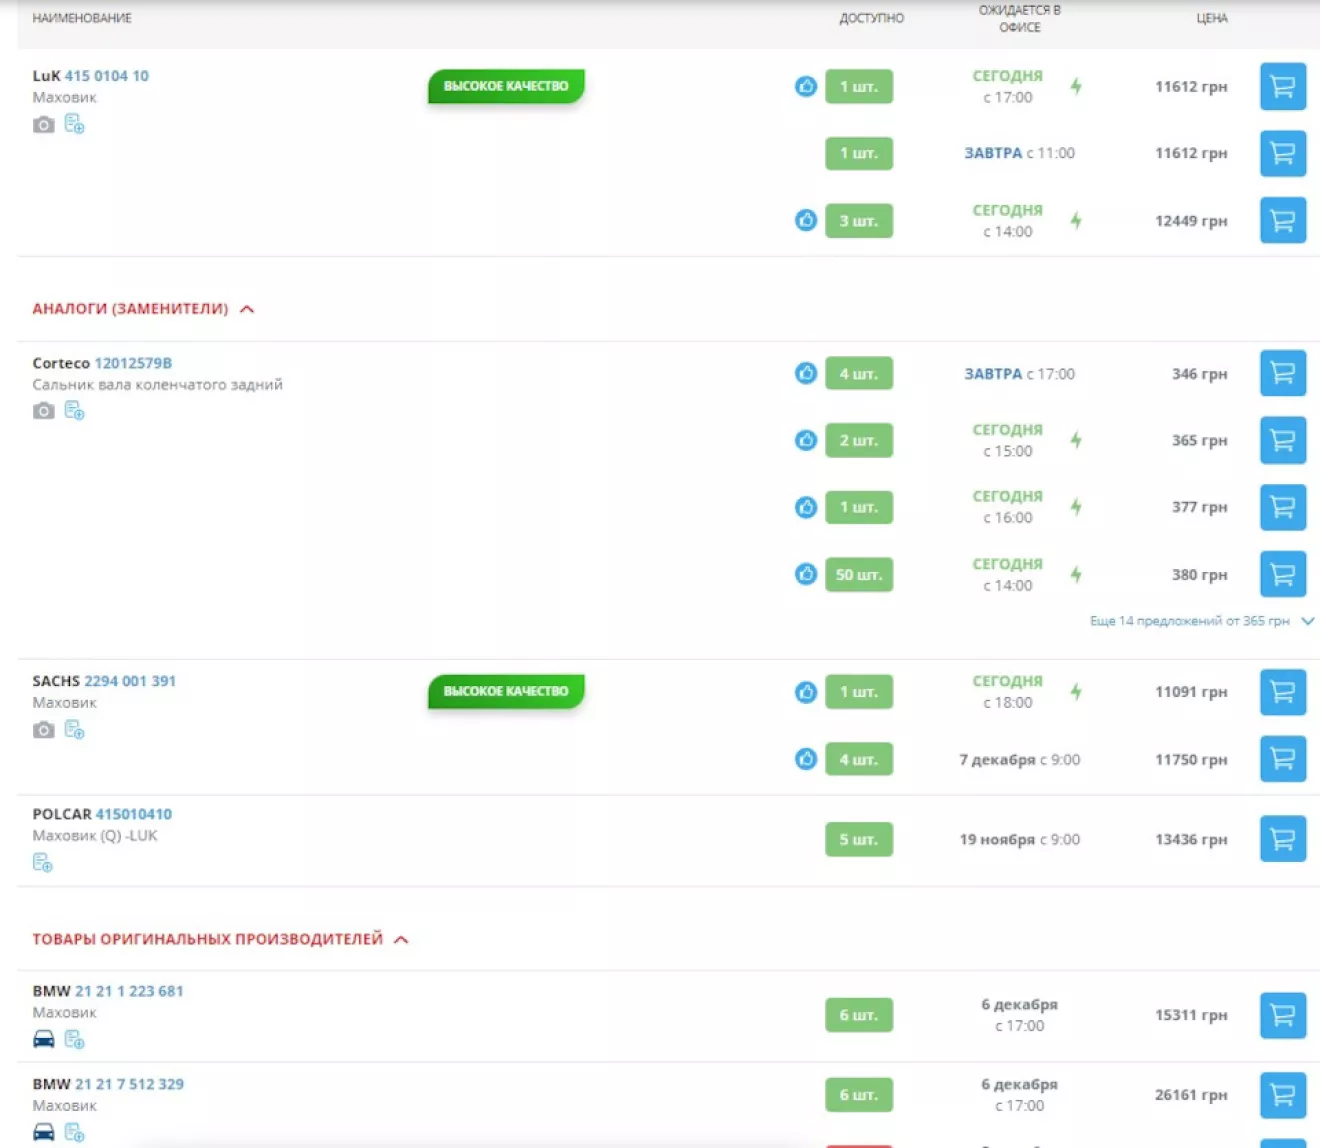Click thumbs-up icon on Corteco 380 грн offer
The height and width of the screenshot is (1148, 1320).
(x=806, y=574)
